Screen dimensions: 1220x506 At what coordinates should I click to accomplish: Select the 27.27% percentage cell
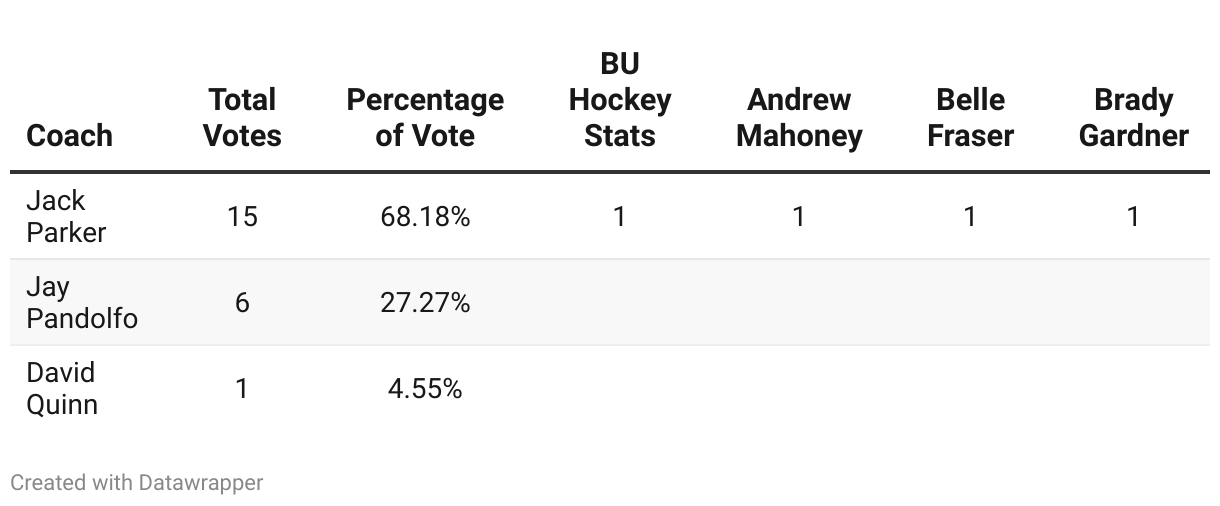click(x=425, y=302)
